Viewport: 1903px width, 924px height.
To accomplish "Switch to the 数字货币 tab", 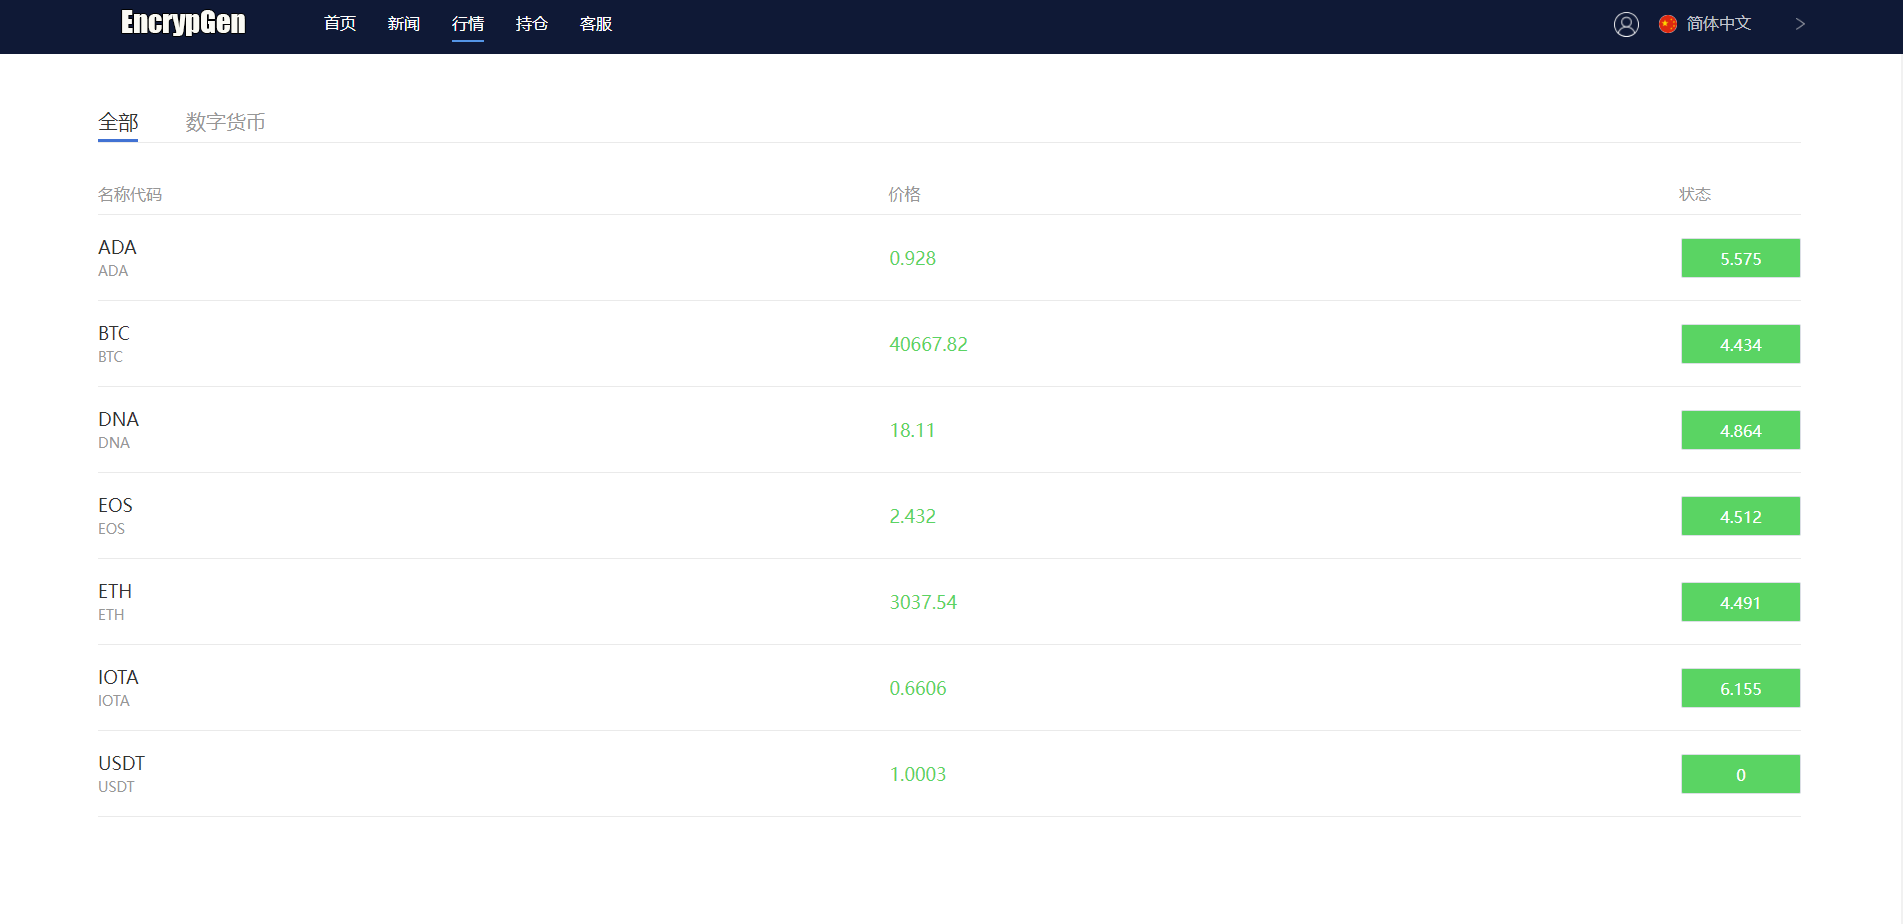I will click(225, 122).
